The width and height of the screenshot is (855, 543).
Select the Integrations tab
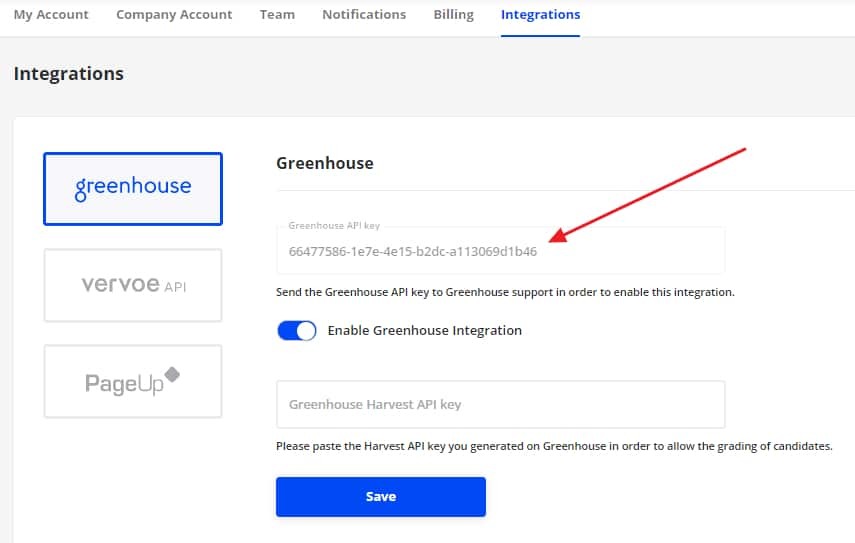click(x=540, y=15)
